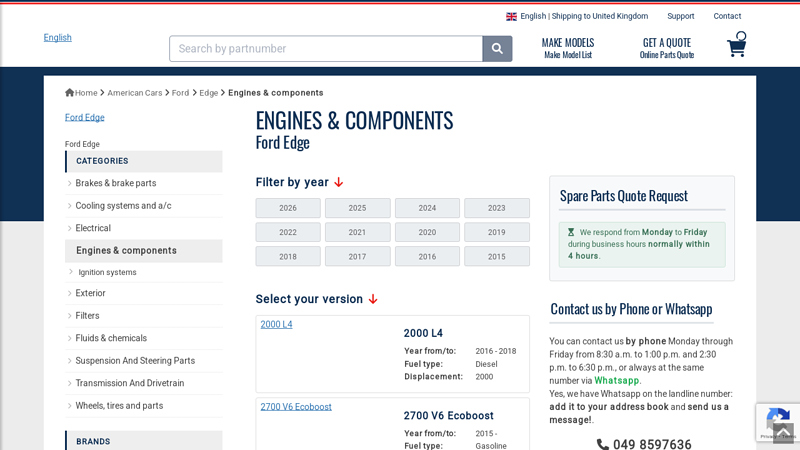Open Ignition systems subcategory
Viewport: 800px width, 450px height.
coord(107,272)
